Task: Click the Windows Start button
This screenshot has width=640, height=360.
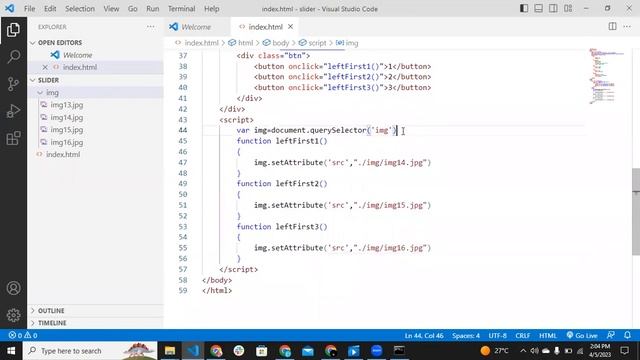Action: point(11,351)
